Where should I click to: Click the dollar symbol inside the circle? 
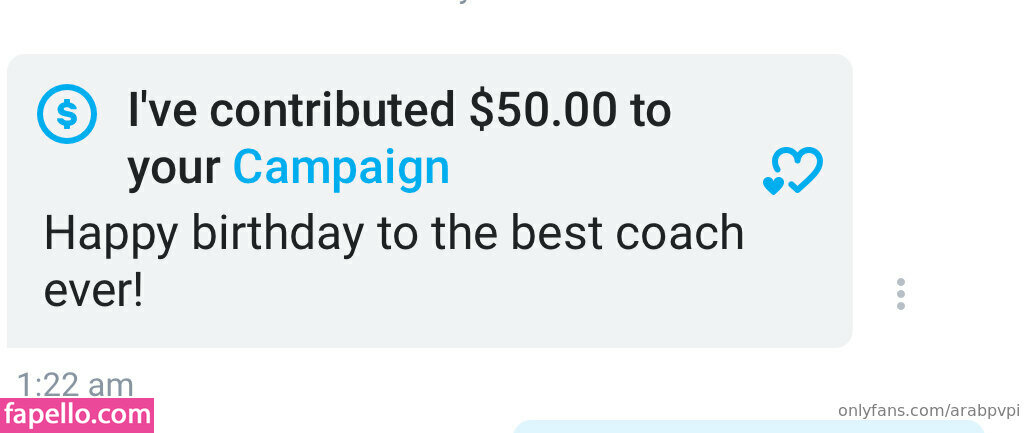click(x=67, y=115)
